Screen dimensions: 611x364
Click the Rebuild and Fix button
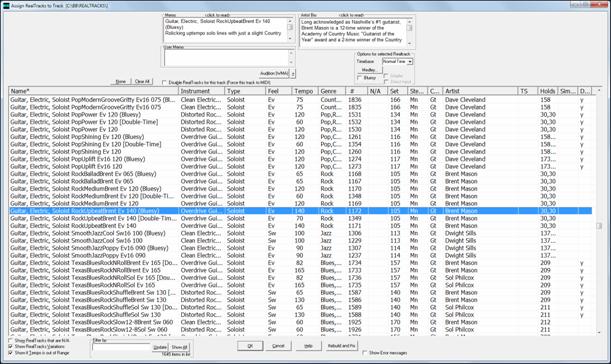click(x=341, y=346)
